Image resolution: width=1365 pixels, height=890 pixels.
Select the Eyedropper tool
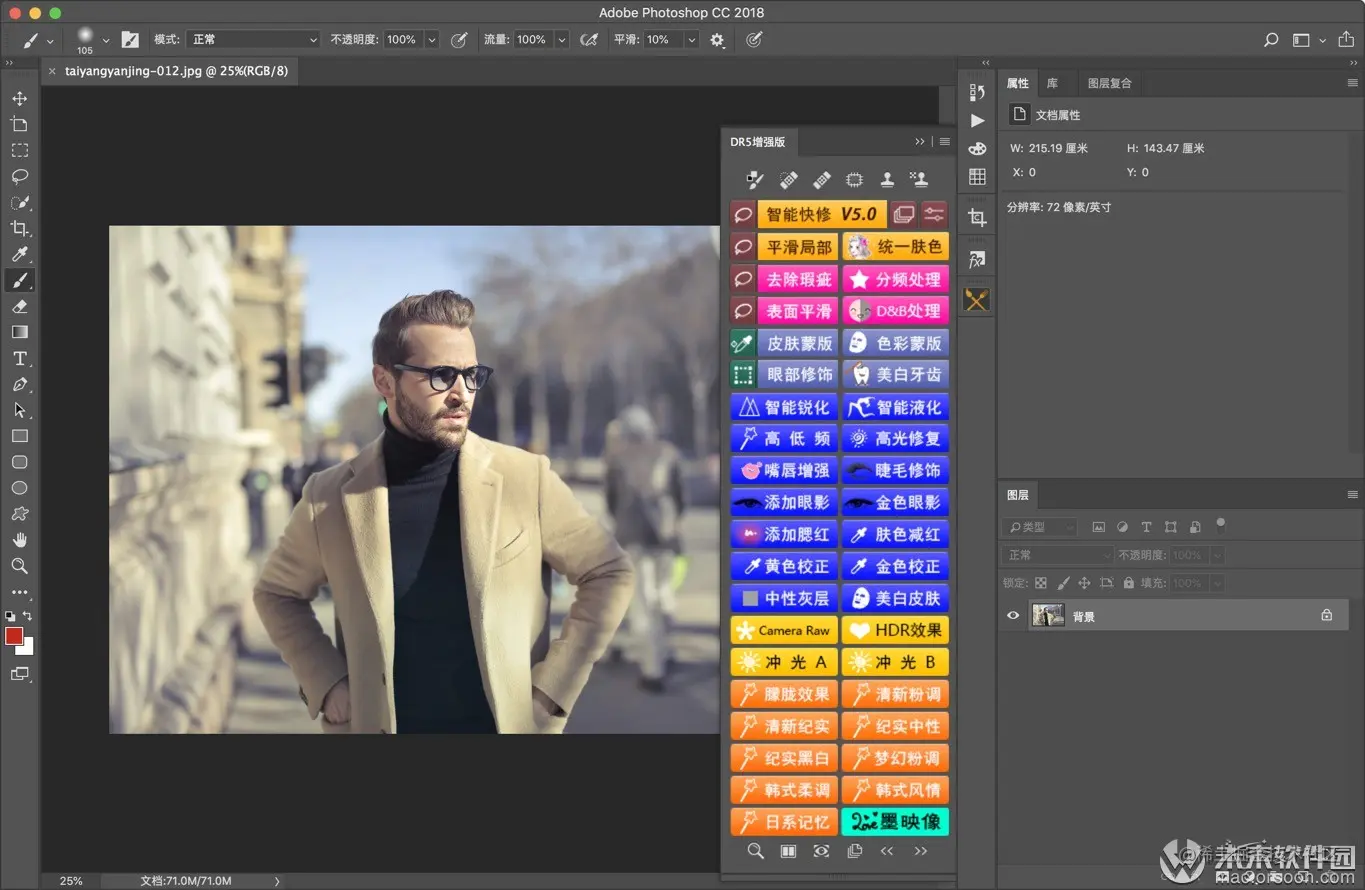point(19,254)
